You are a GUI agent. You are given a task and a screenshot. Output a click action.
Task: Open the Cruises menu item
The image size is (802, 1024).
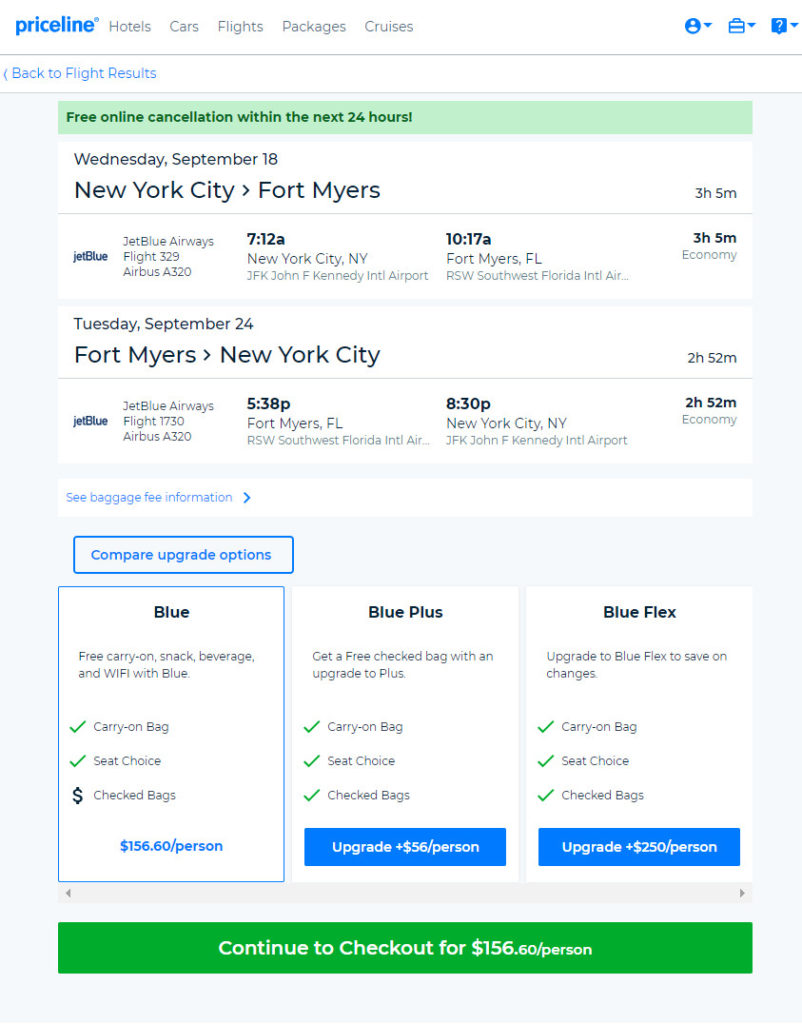(389, 27)
